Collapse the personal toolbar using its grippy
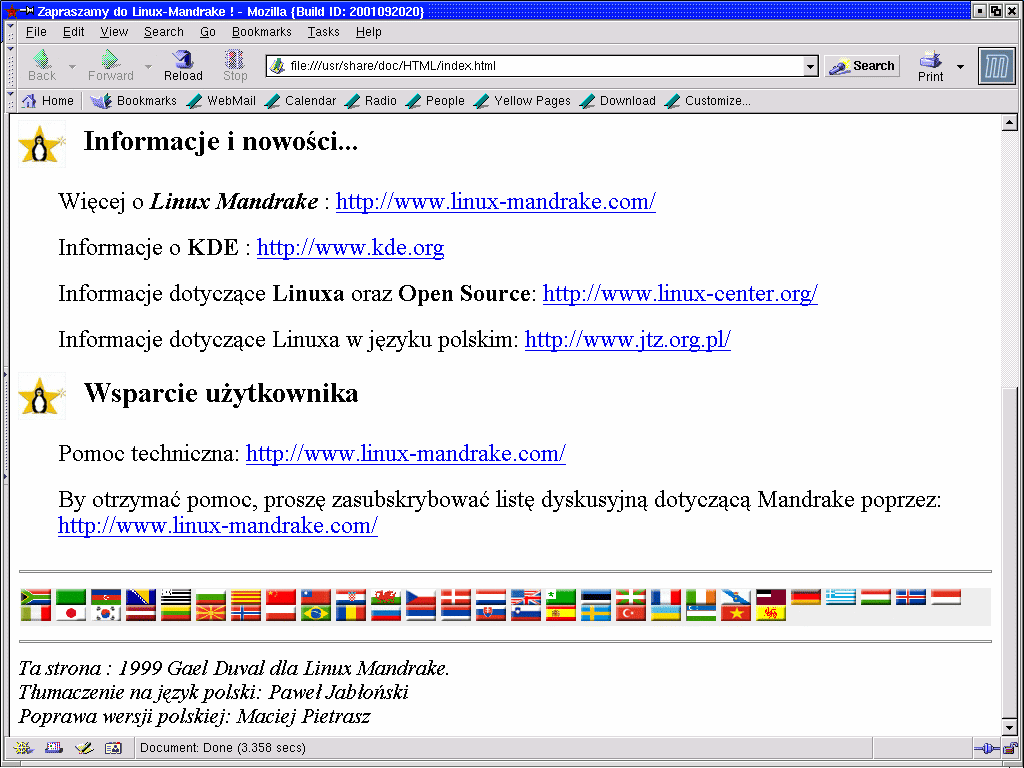1024x768 pixels. click(x=10, y=101)
